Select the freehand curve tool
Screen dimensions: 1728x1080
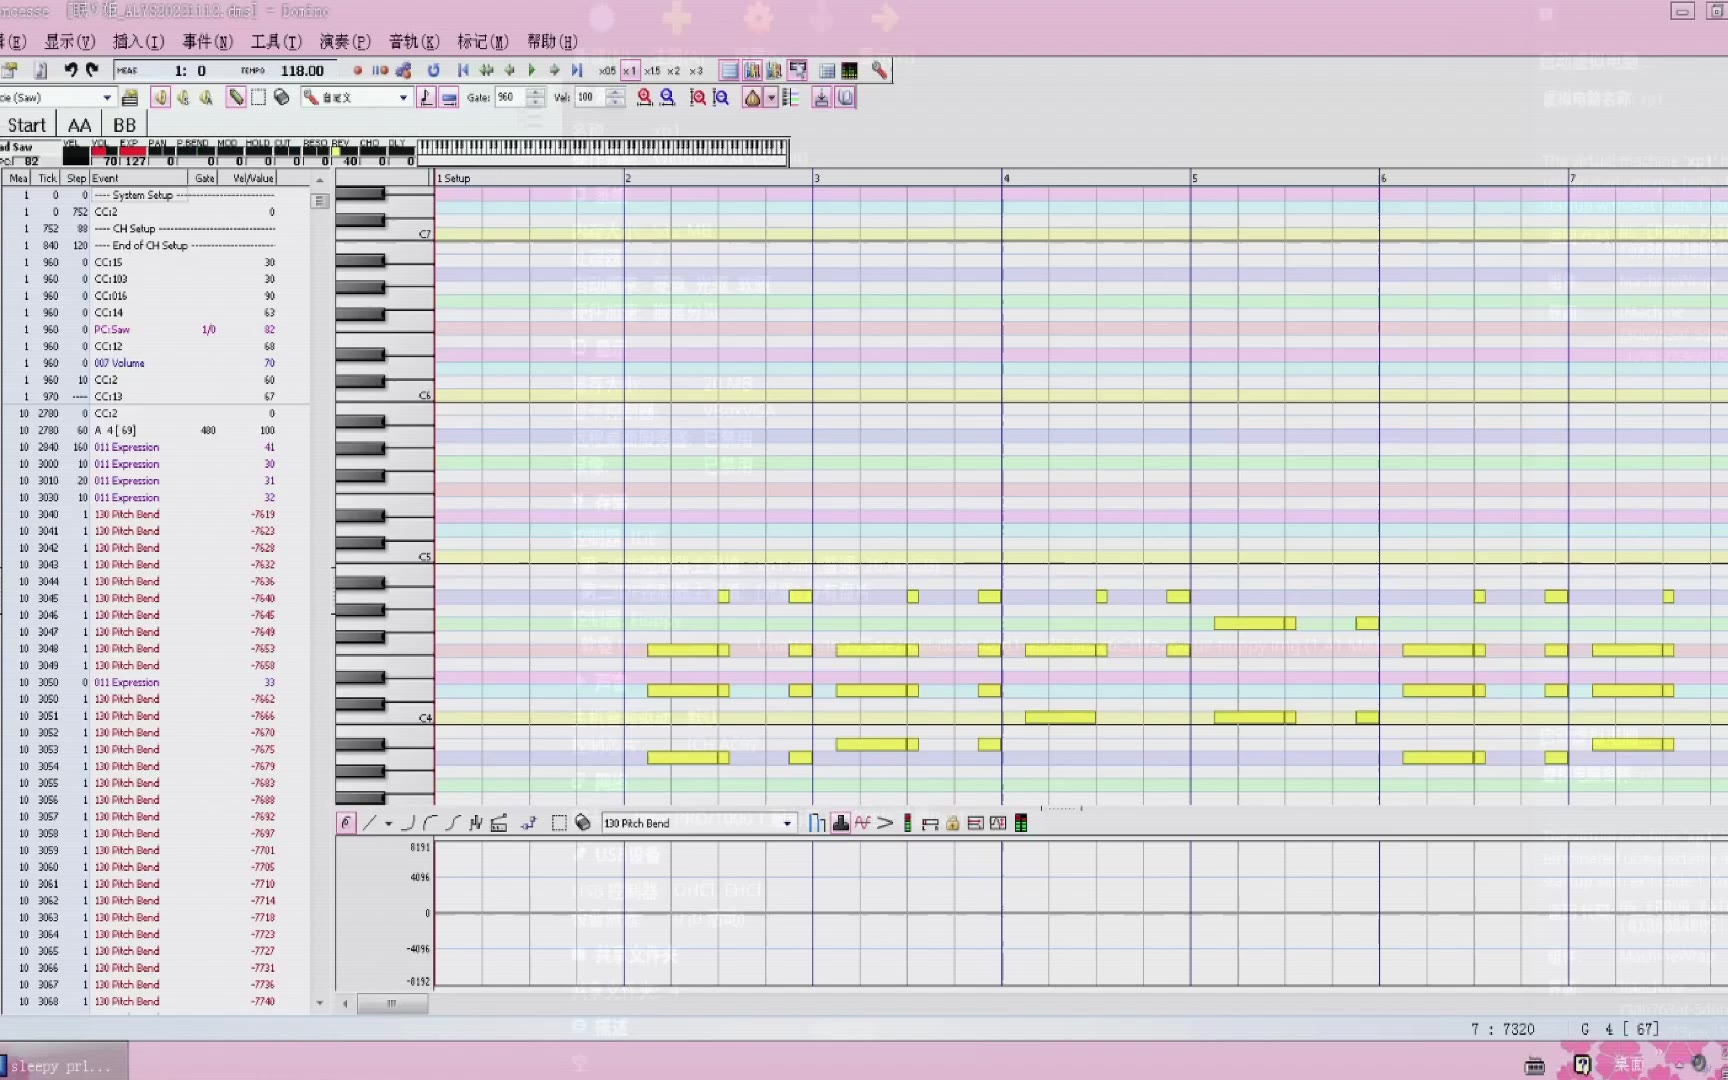click(346, 823)
